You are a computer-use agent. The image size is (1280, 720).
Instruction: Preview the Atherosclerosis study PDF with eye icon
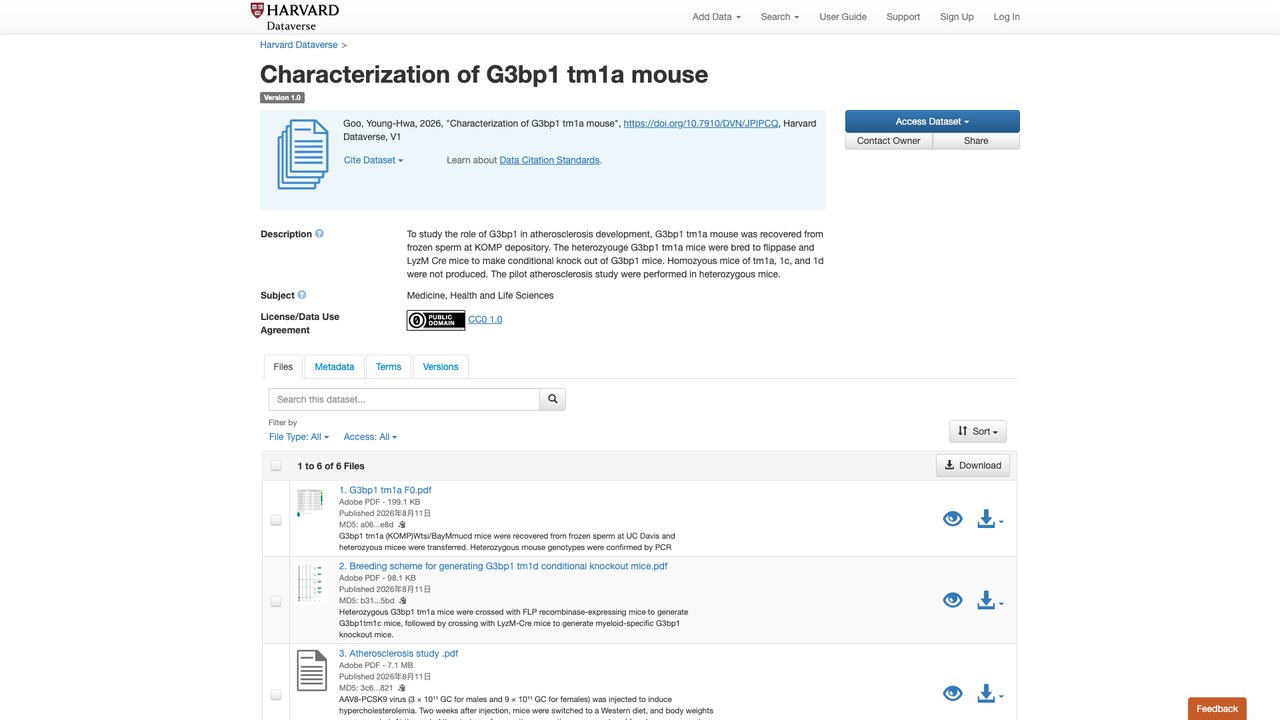[x=953, y=694]
